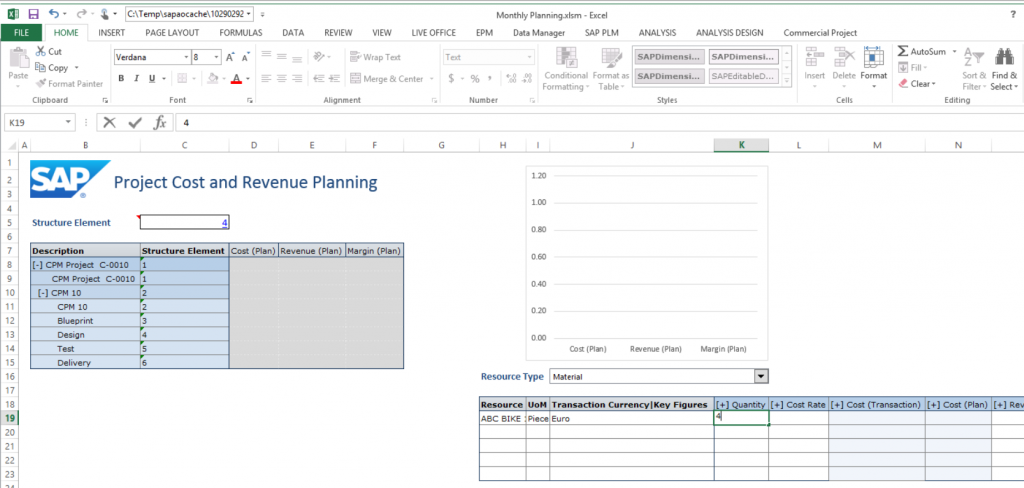
Task: Click the Orientation icon
Action: pos(319,57)
